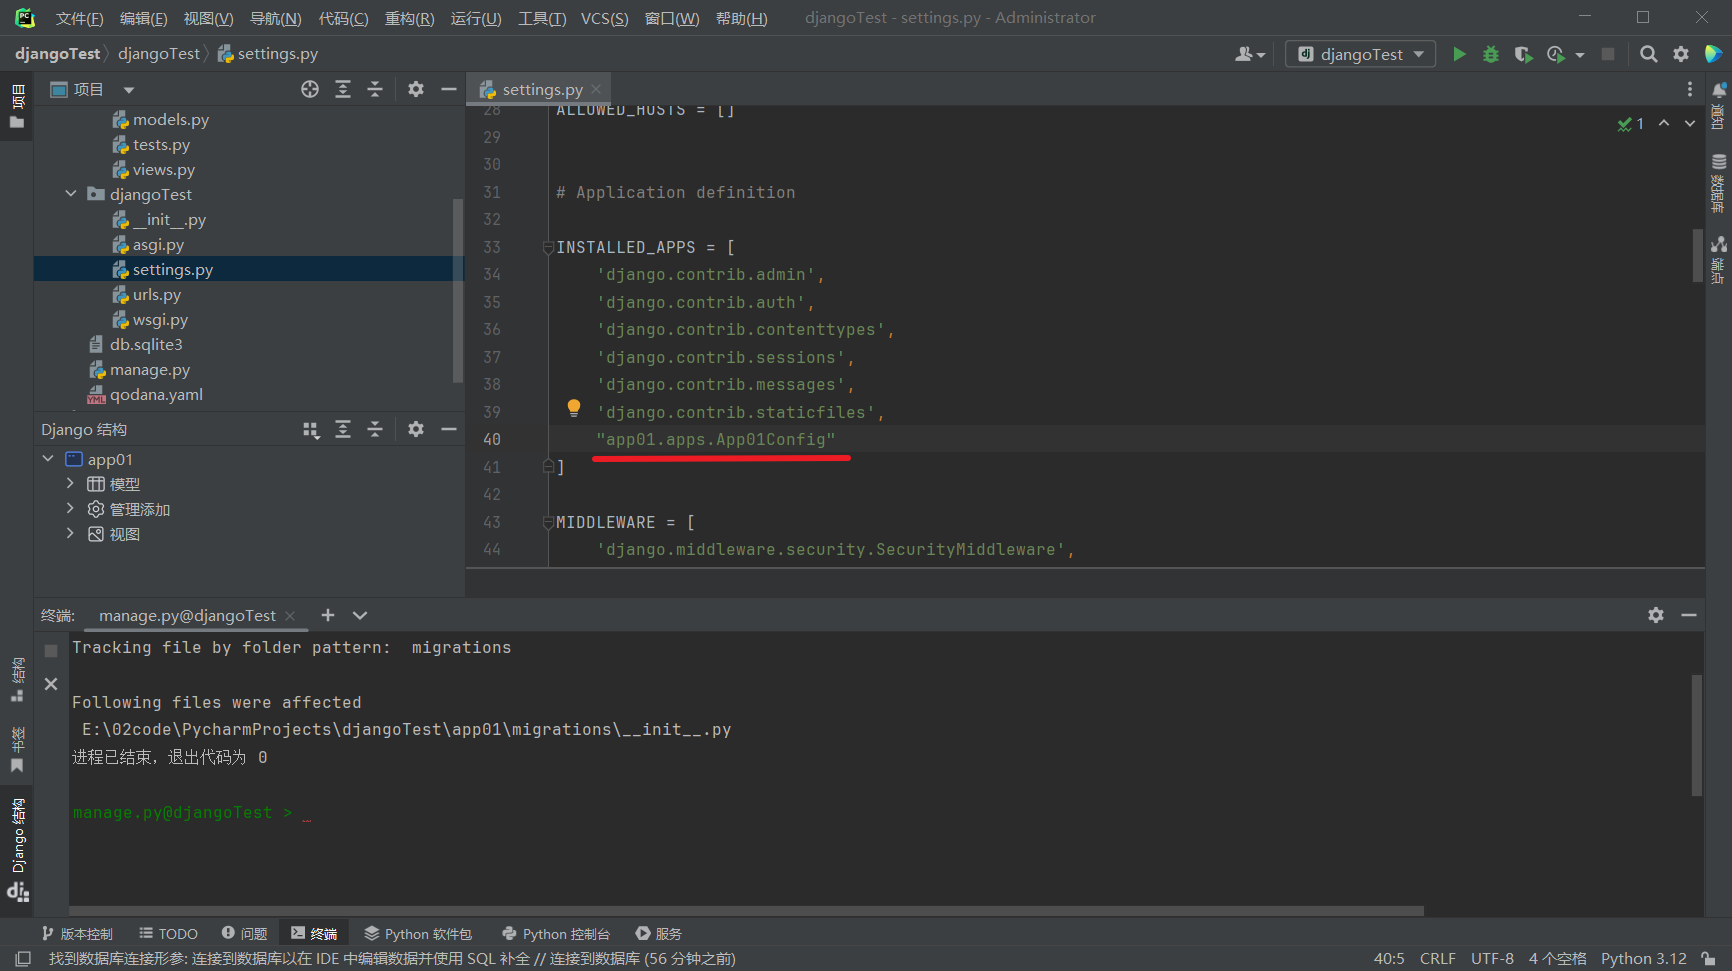Click the user account icon in toolbar
The width and height of the screenshot is (1732, 971).
(x=1250, y=54)
